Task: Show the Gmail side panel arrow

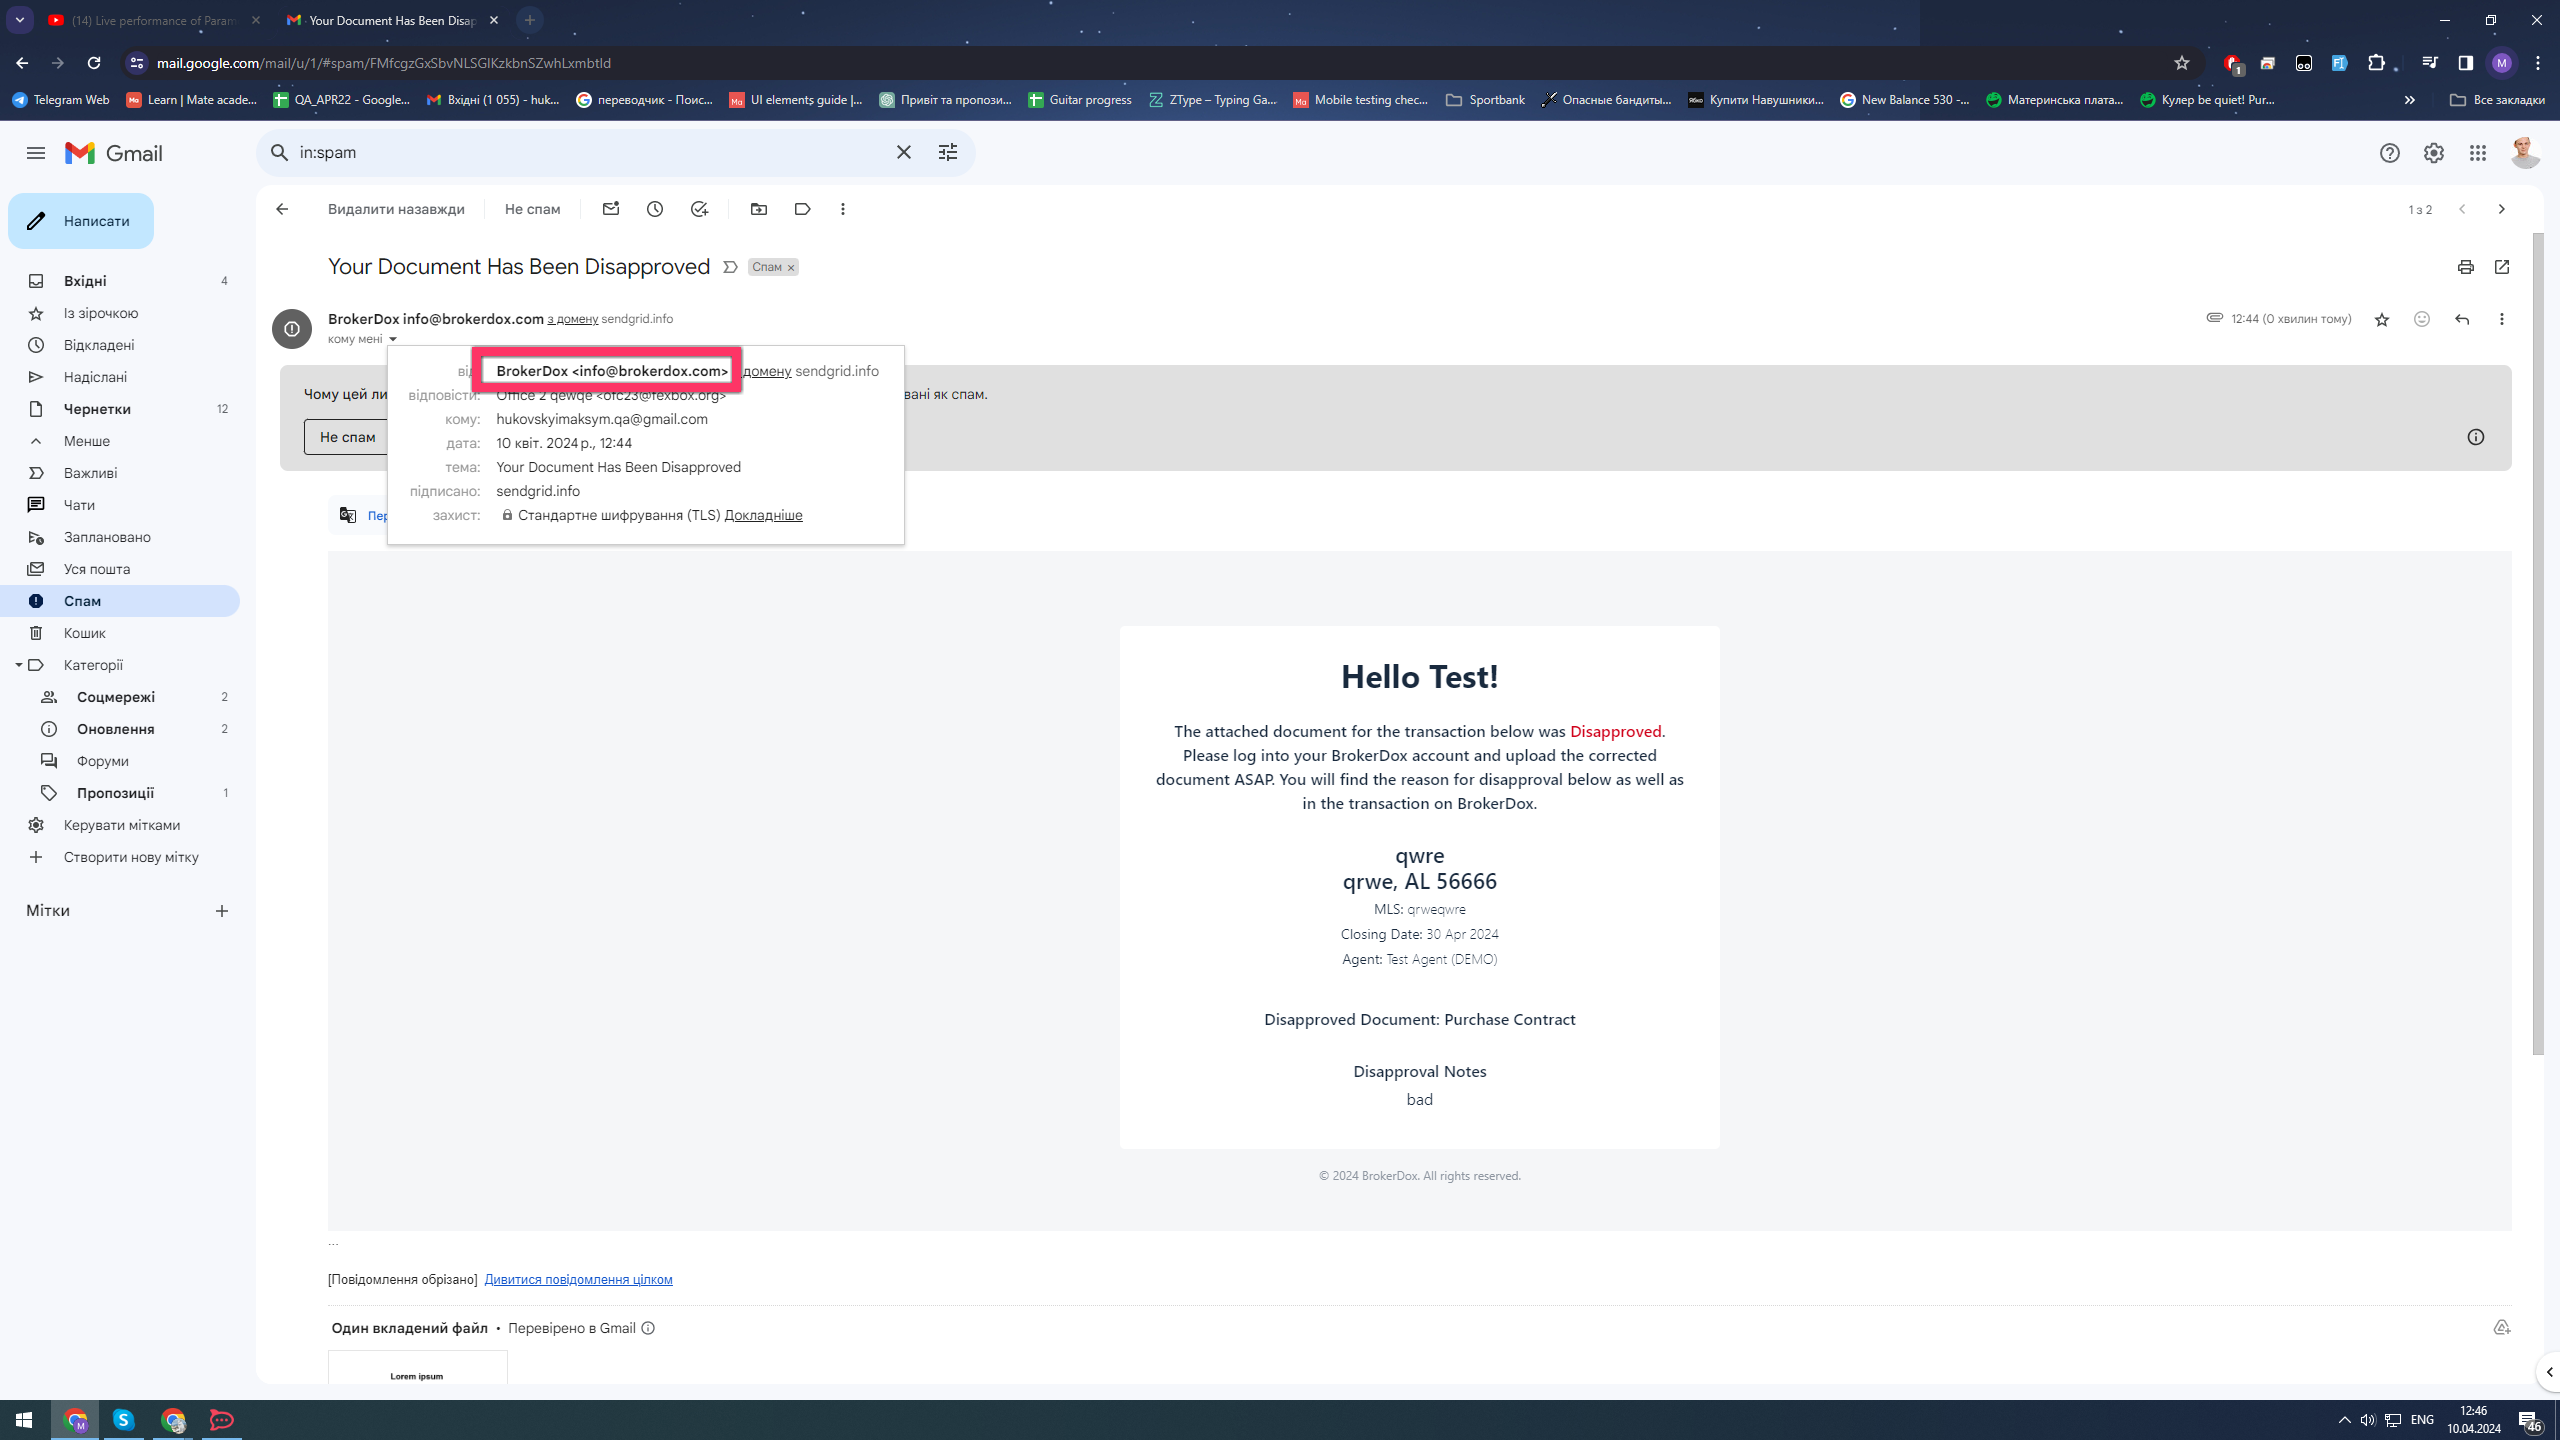Action: pyautogui.click(x=2549, y=1372)
